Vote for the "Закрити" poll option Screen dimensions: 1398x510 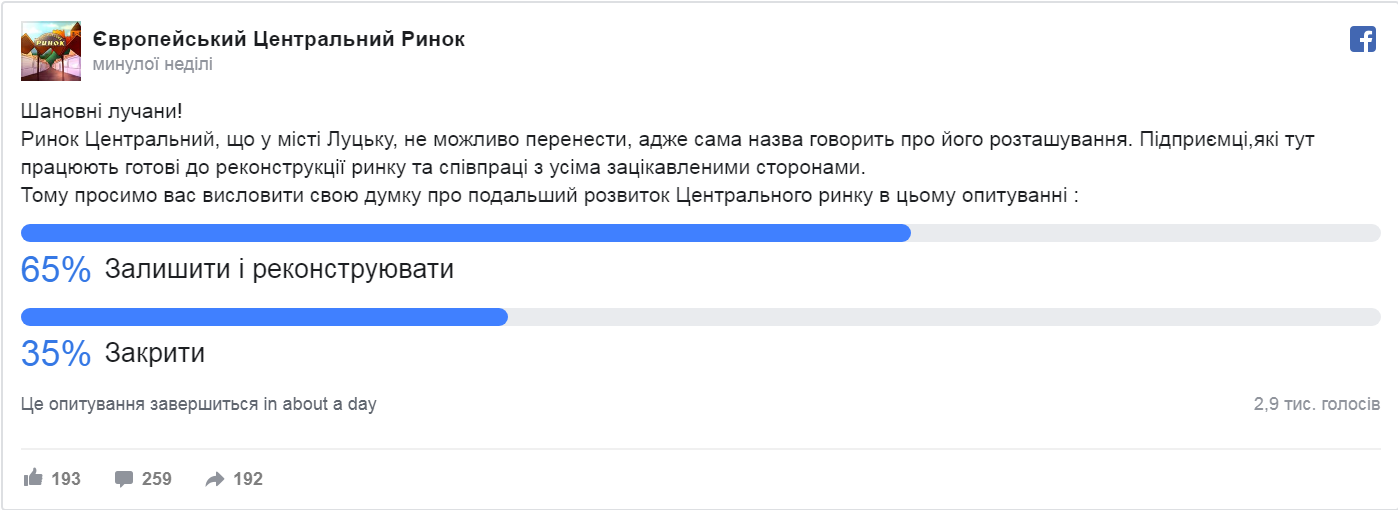(154, 353)
